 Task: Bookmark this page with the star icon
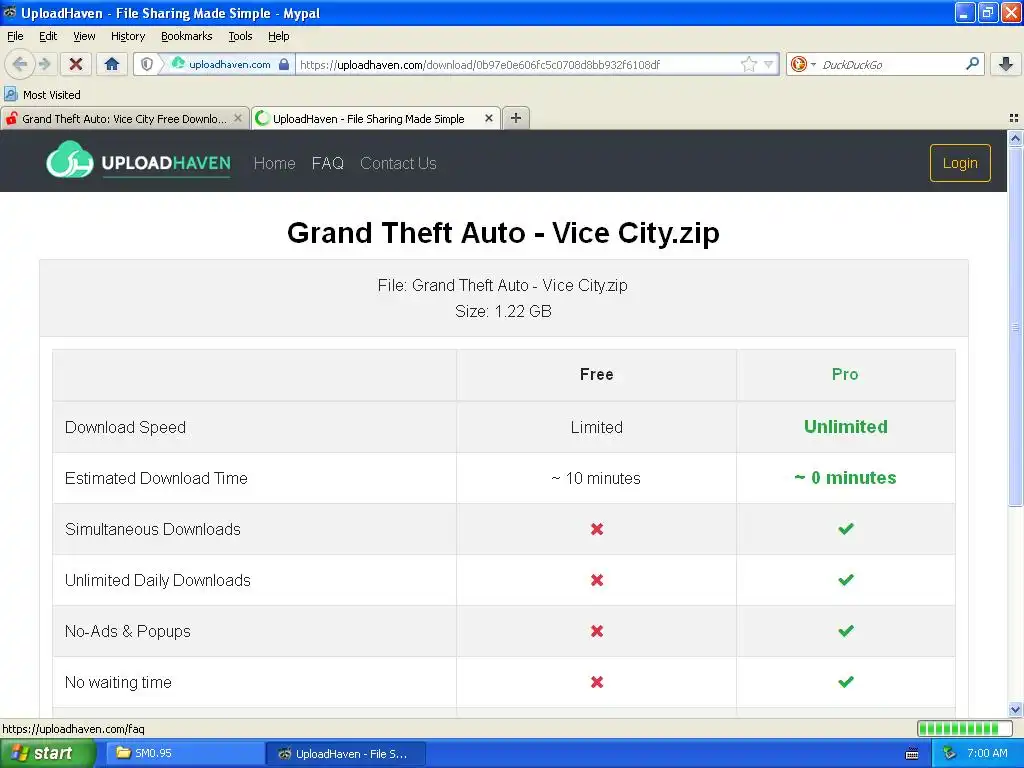748,64
